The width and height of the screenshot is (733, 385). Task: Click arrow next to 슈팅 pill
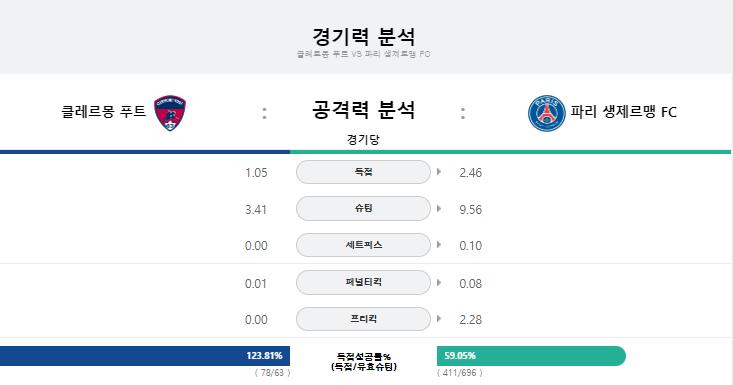[x=439, y=208]
